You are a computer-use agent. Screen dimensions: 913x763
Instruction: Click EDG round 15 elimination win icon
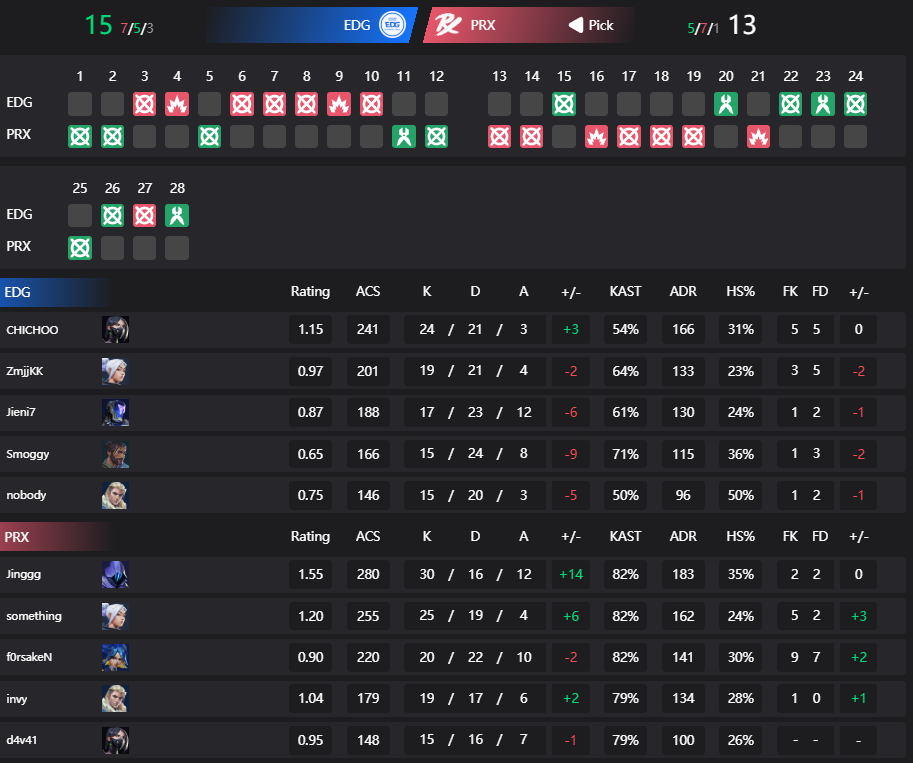pyautogui.click(x=564, y=104)
